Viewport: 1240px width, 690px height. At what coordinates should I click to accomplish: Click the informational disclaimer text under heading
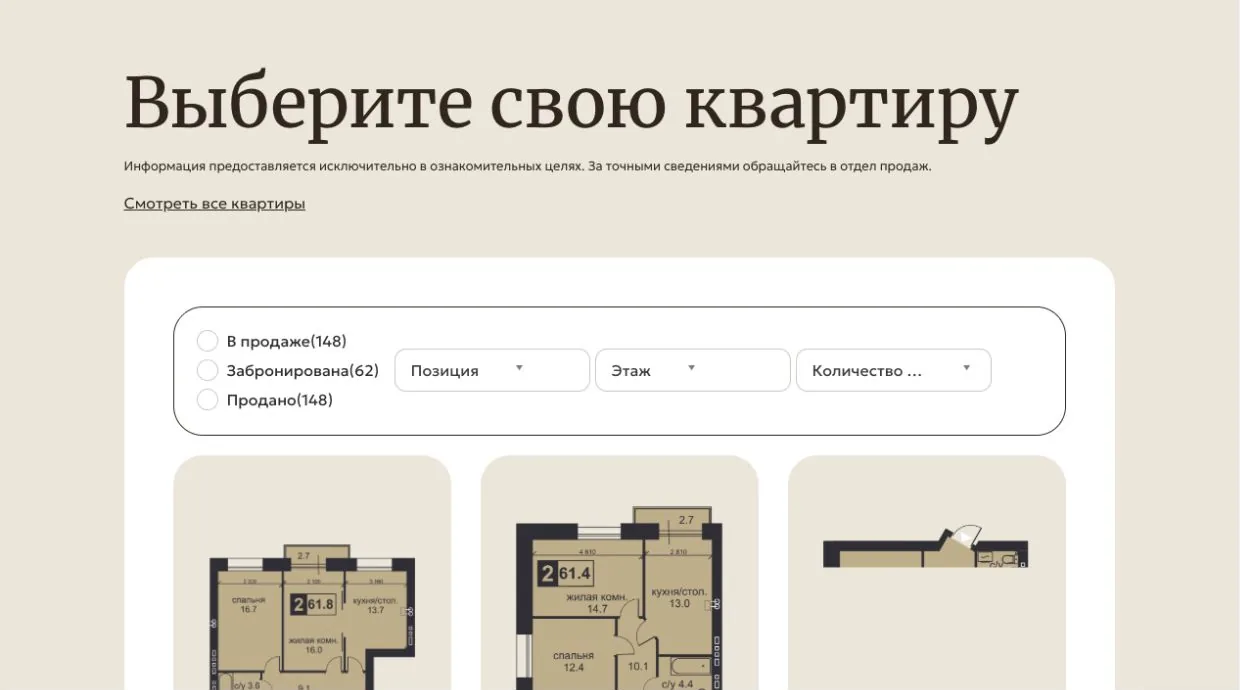click(528, 166)
